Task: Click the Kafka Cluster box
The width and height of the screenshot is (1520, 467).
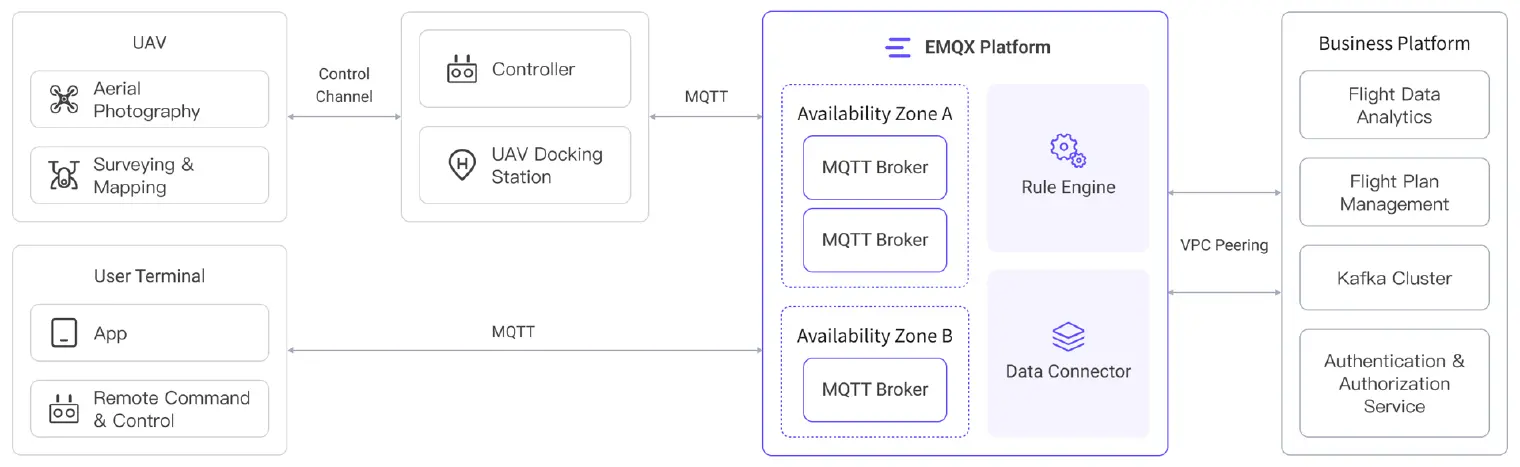Action: 1394,278
